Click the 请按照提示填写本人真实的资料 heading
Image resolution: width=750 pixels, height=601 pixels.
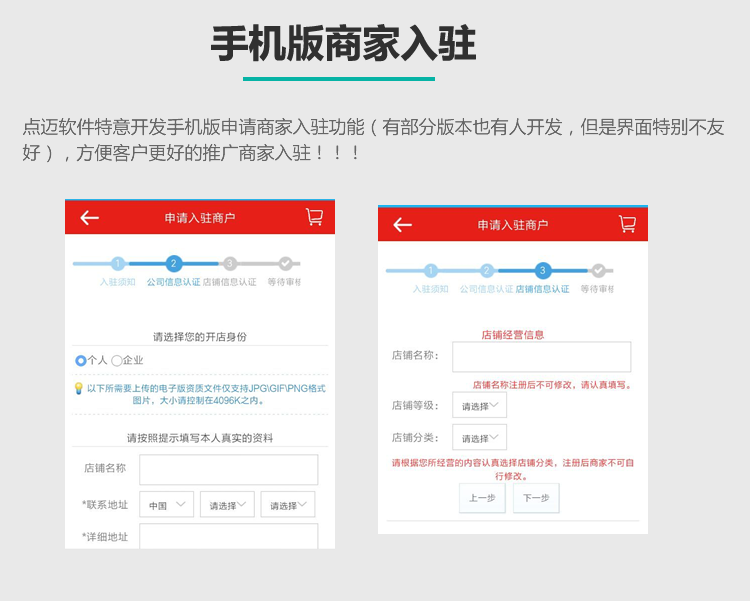tap(200, 437)
